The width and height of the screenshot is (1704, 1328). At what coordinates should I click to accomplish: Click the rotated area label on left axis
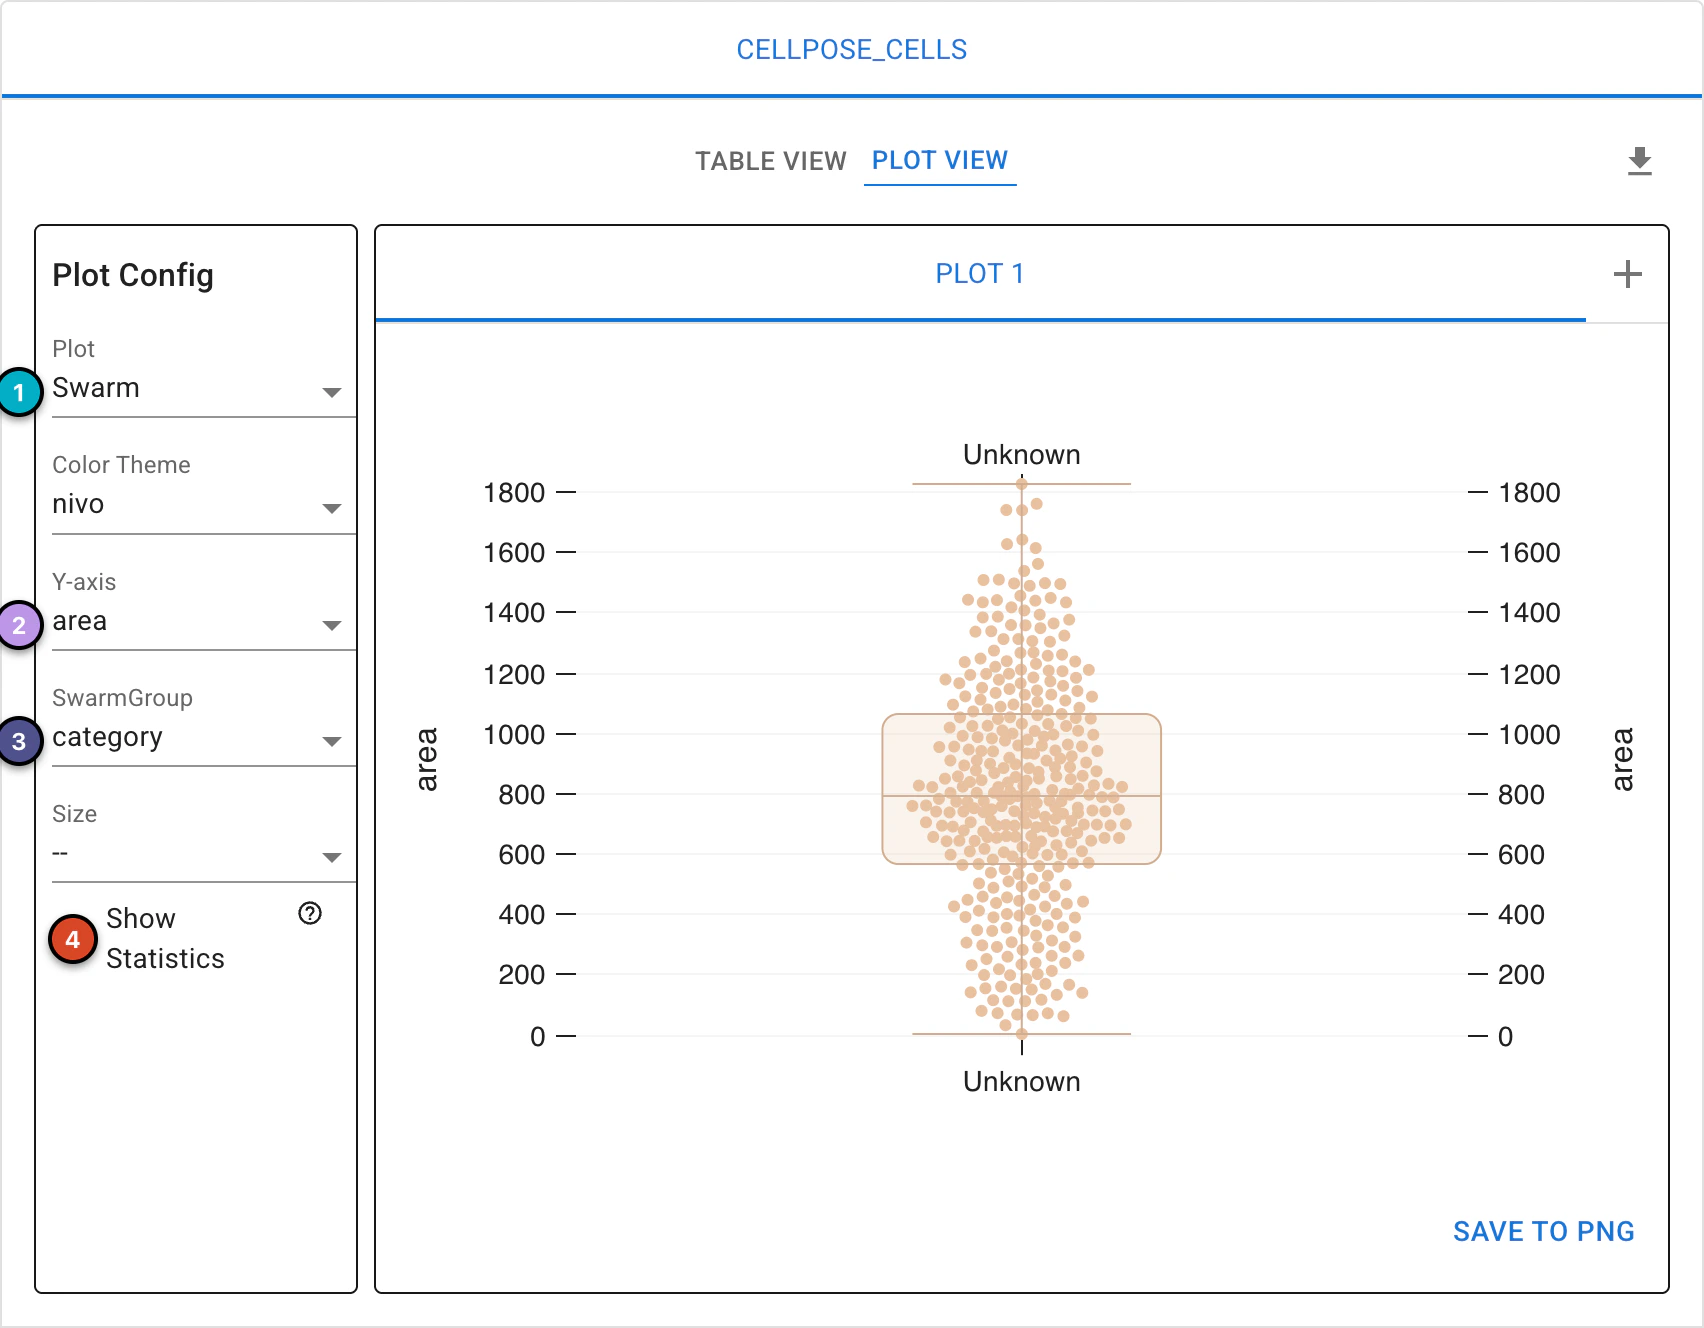427,759
